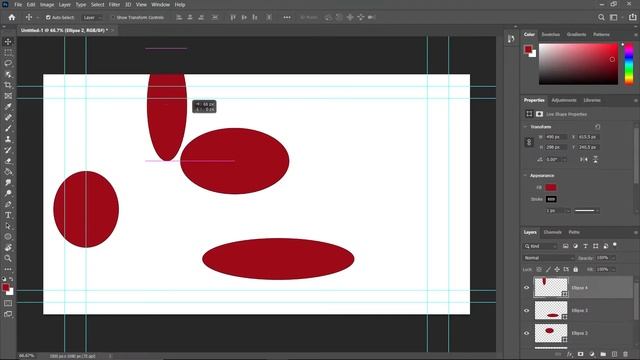Click the create new layer icon
Image resolution: width=640 pixels, height=360 pixels.
click(614, 354)
